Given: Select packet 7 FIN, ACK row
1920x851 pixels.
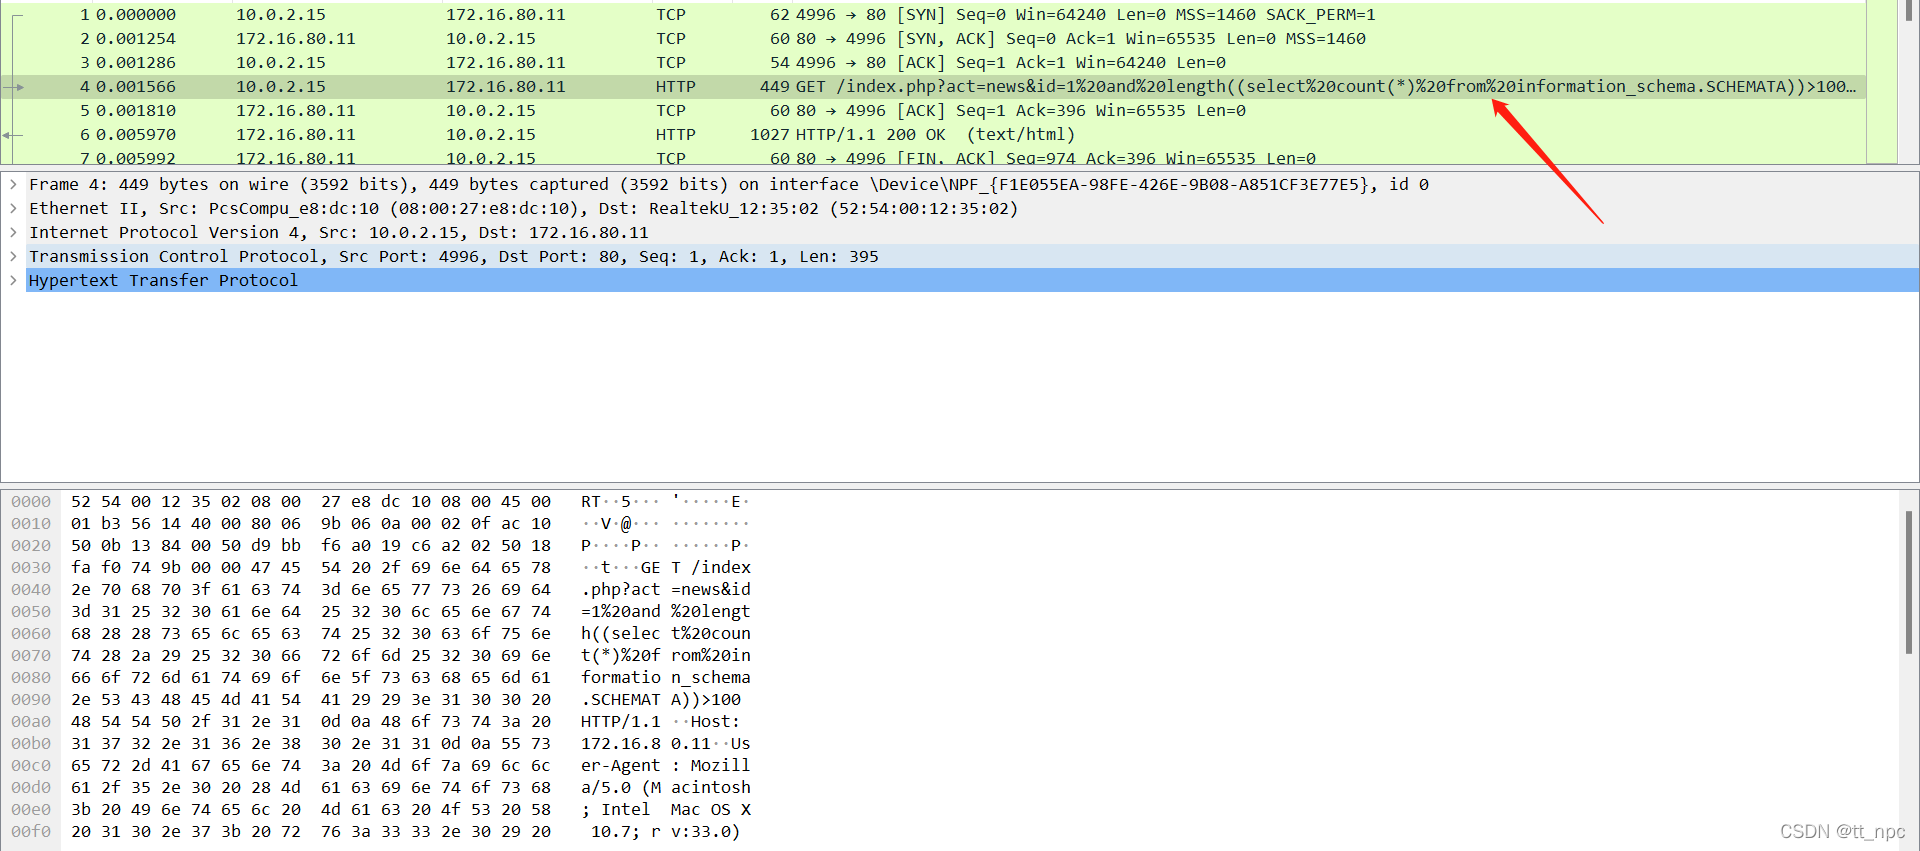Looking at the screenshot, I should [933, 157].
